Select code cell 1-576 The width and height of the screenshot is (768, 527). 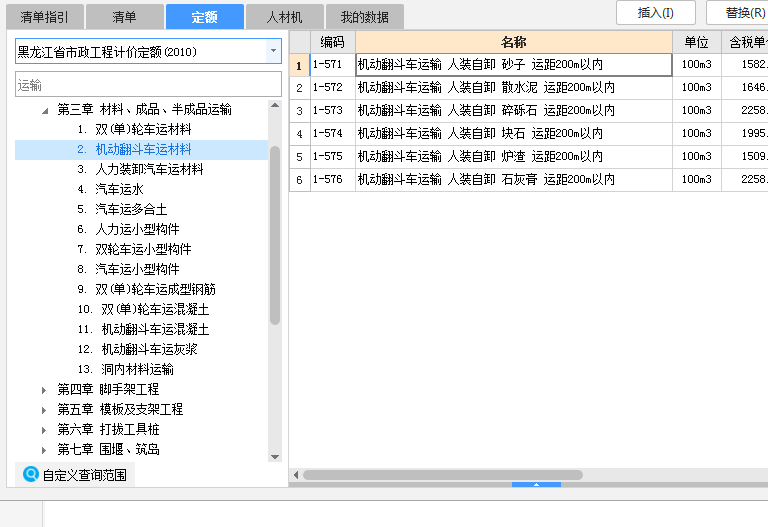click(333, 180)
